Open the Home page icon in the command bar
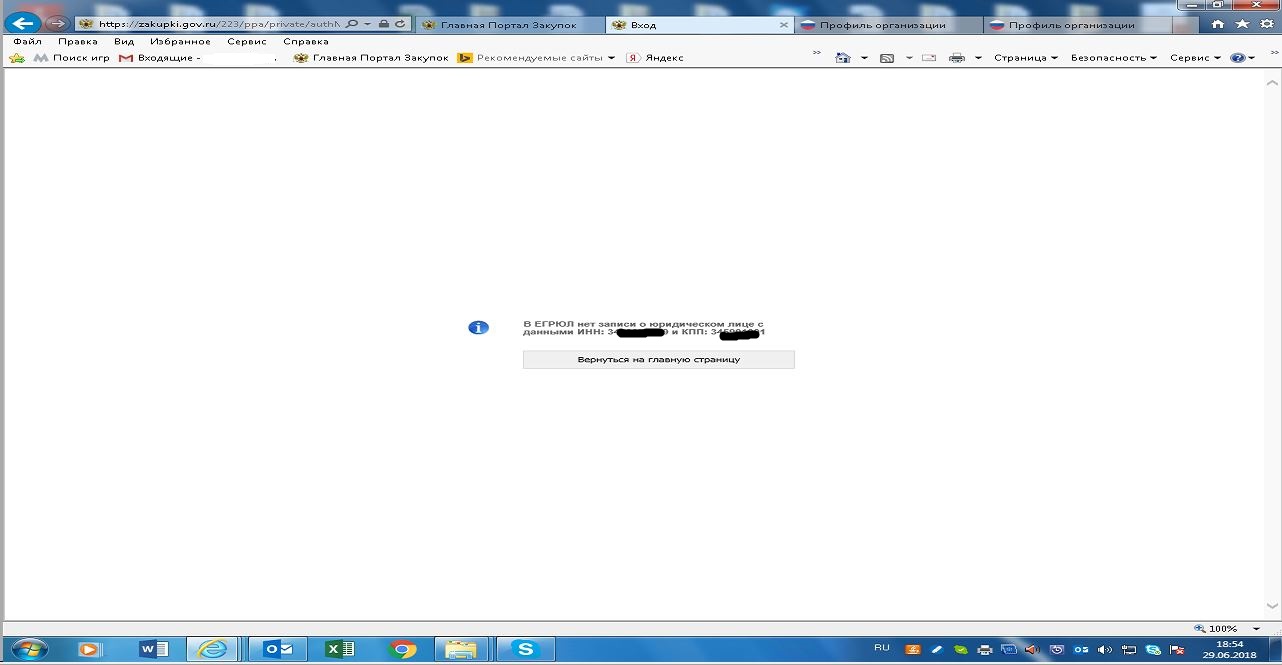Screen dimensions: 1282x665 [x=843, y=58]
